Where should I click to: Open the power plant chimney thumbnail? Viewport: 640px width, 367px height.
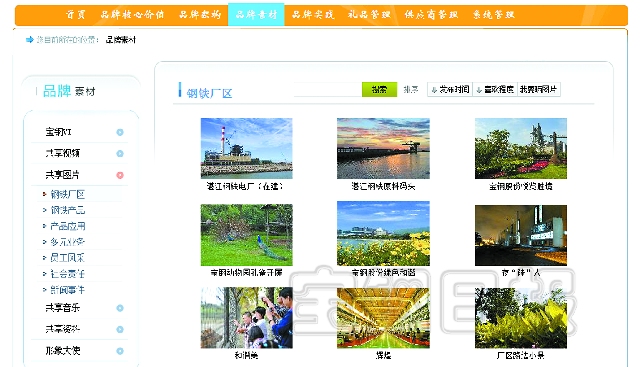click(x=247, y=148)
